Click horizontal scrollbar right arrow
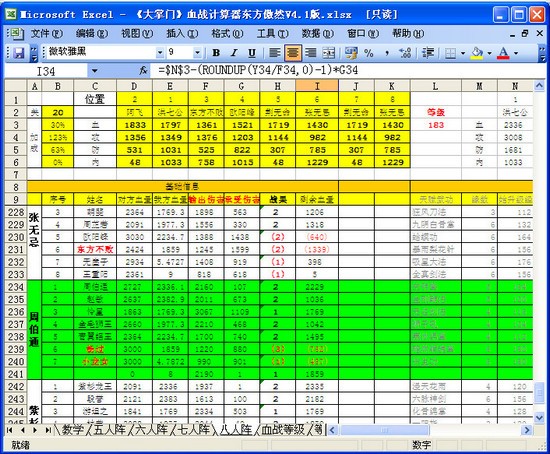550x454 pixels. 527,430
